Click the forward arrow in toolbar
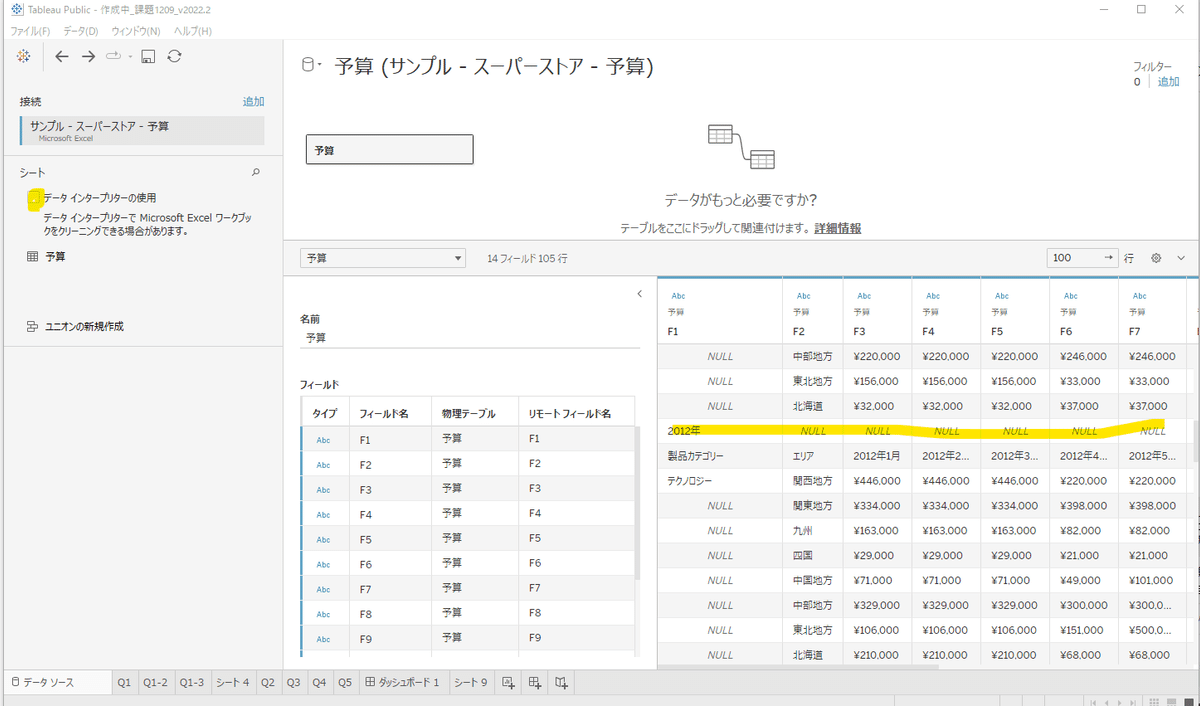Screen dimensions: 1200x706 (x=88, y=56)
